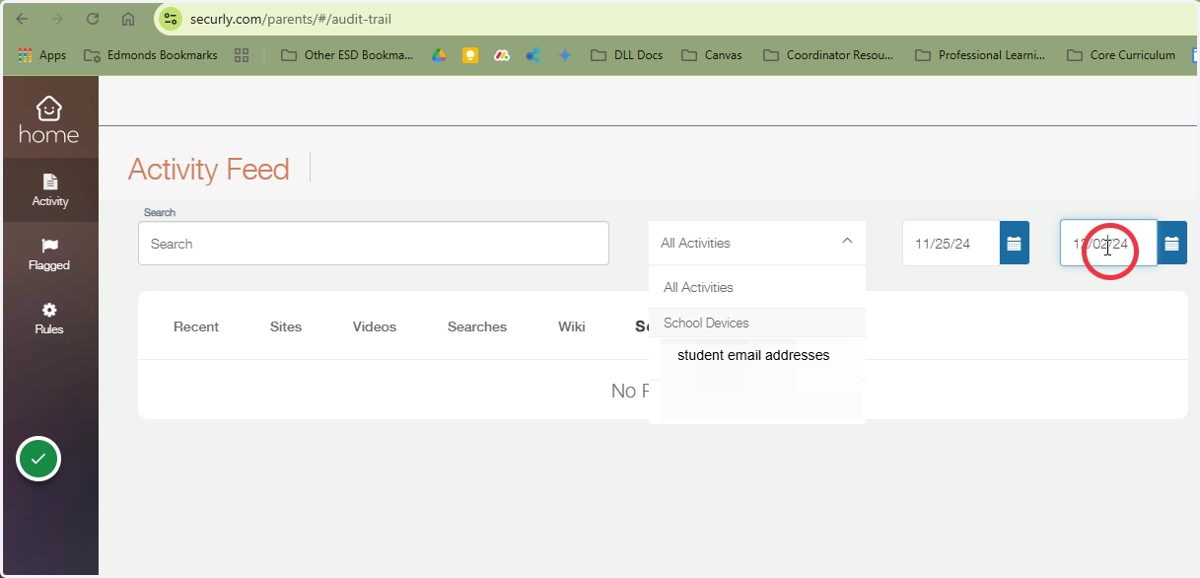Image resolution: width=1200 pixels, height=578 pixels.
Task: Open the monday.com bookmark icon
Action: click(x=502, y=55)
